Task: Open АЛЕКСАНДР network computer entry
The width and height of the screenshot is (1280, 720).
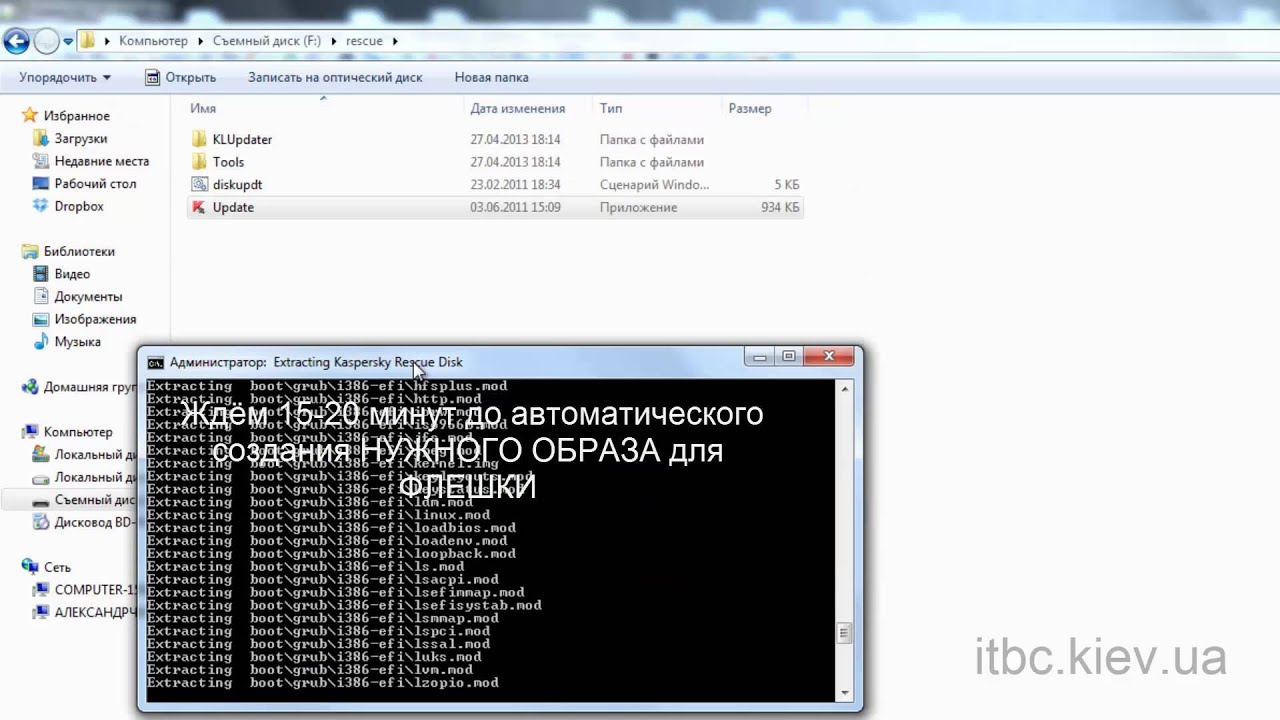Action: pyautogui.click(x=95, y=612)
